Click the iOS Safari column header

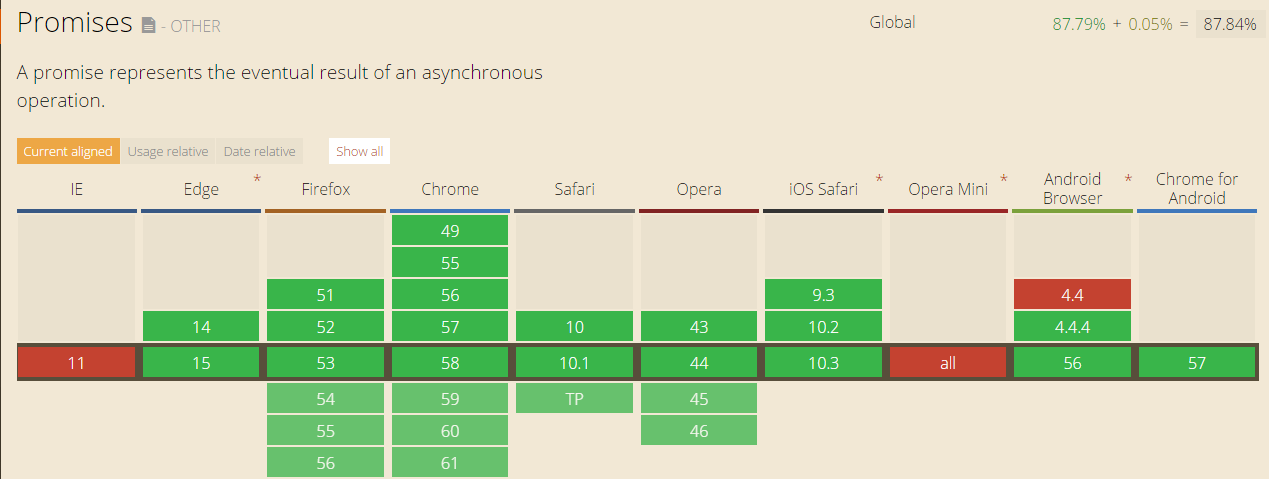point(823,189)
